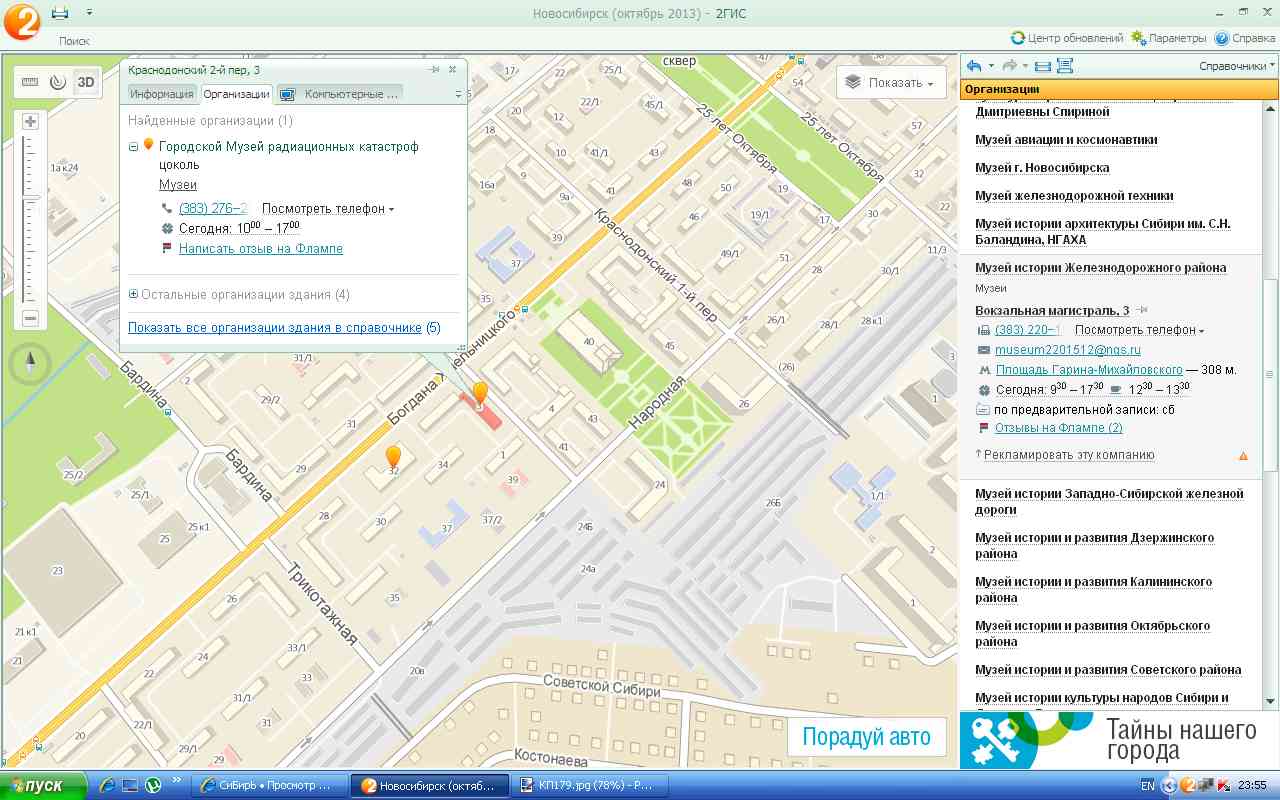This screenshot has height=800, width=1280.
Task: Zoom in with the plus button
Action: point(30,121)
